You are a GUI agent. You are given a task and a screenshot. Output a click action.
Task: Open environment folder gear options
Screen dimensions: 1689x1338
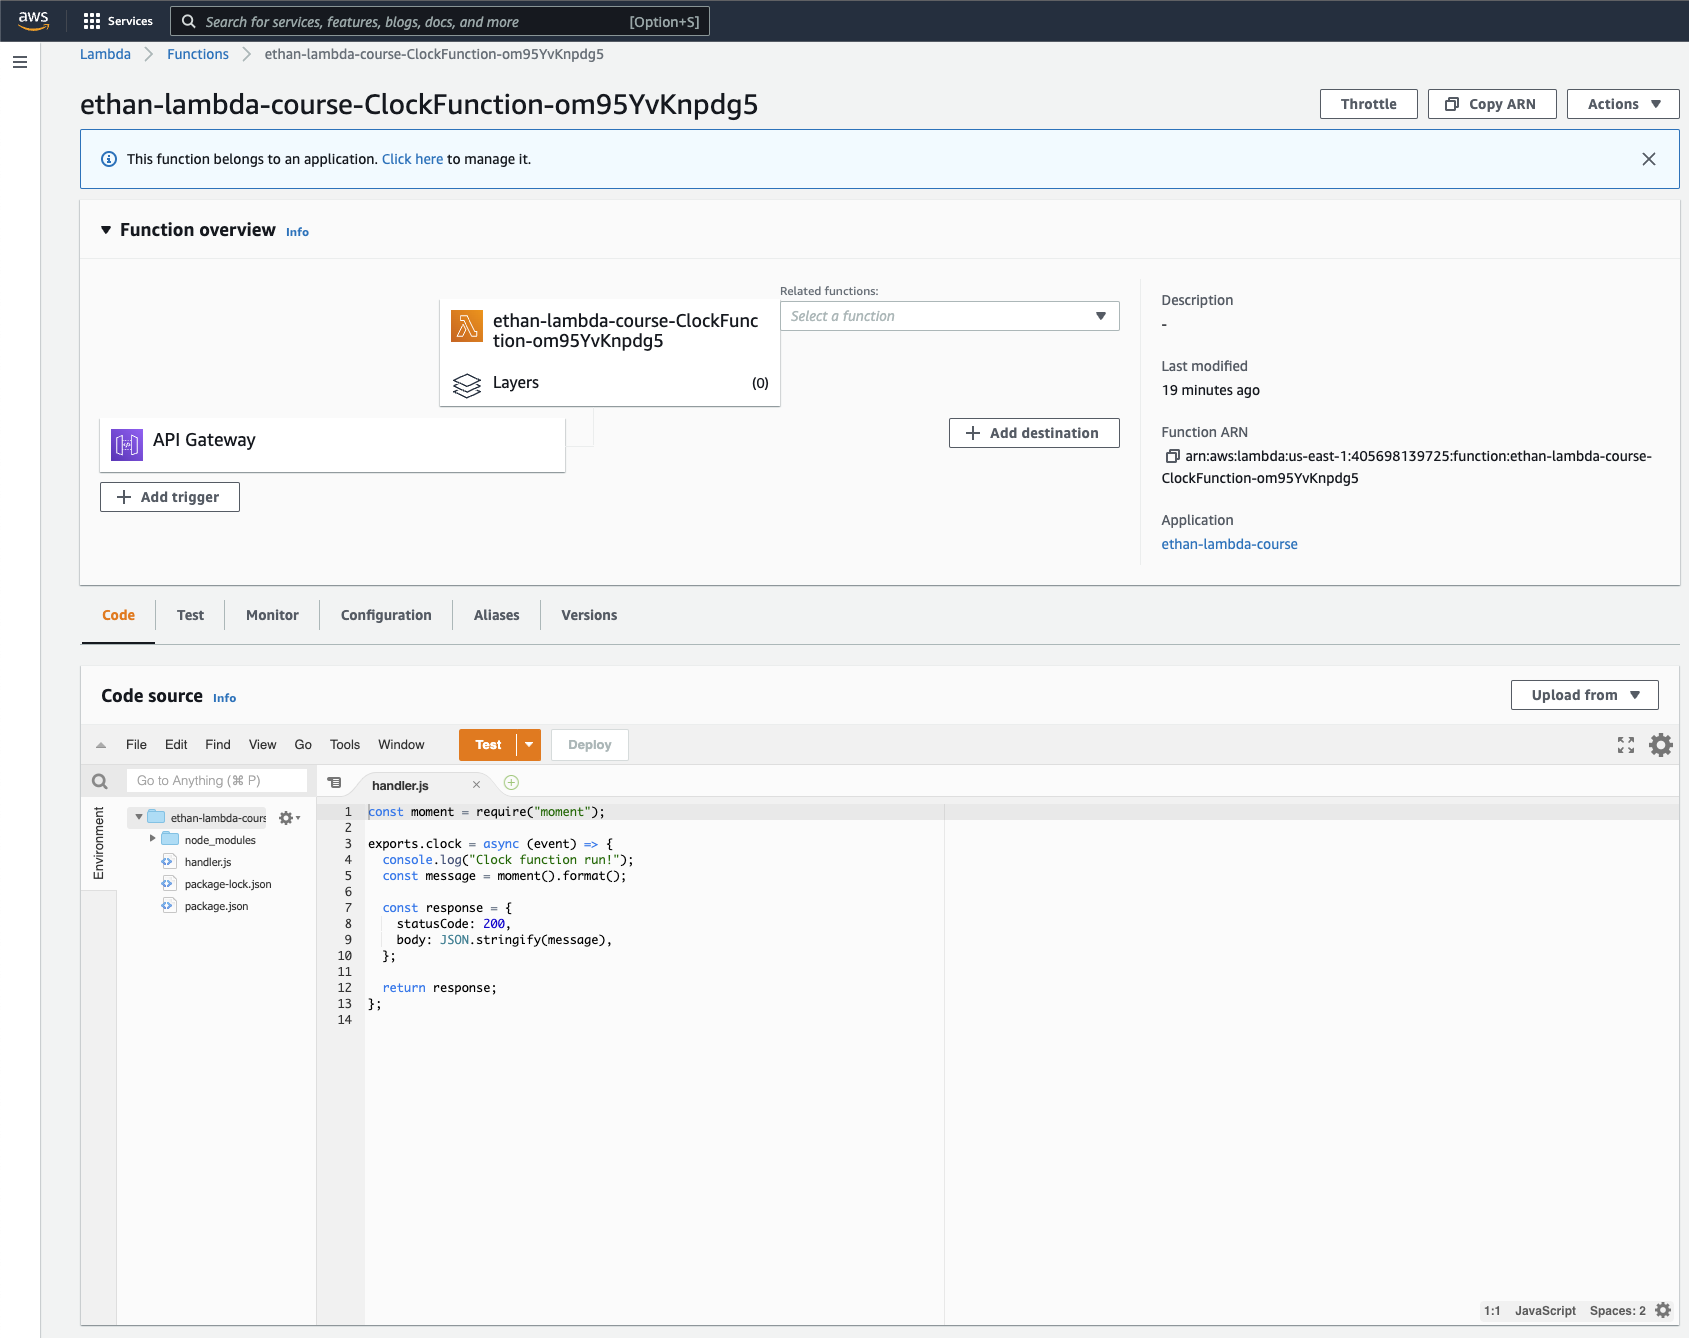coord(289,818)
